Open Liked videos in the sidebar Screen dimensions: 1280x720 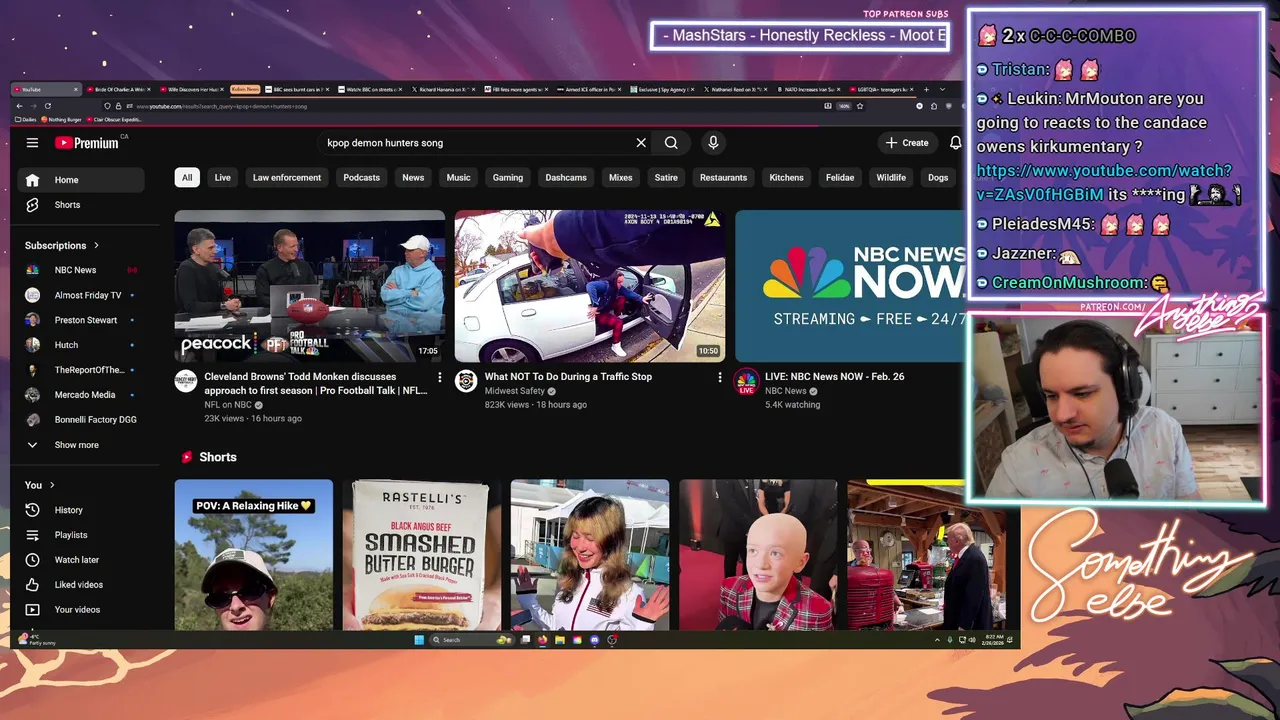[x=81, y=585]
